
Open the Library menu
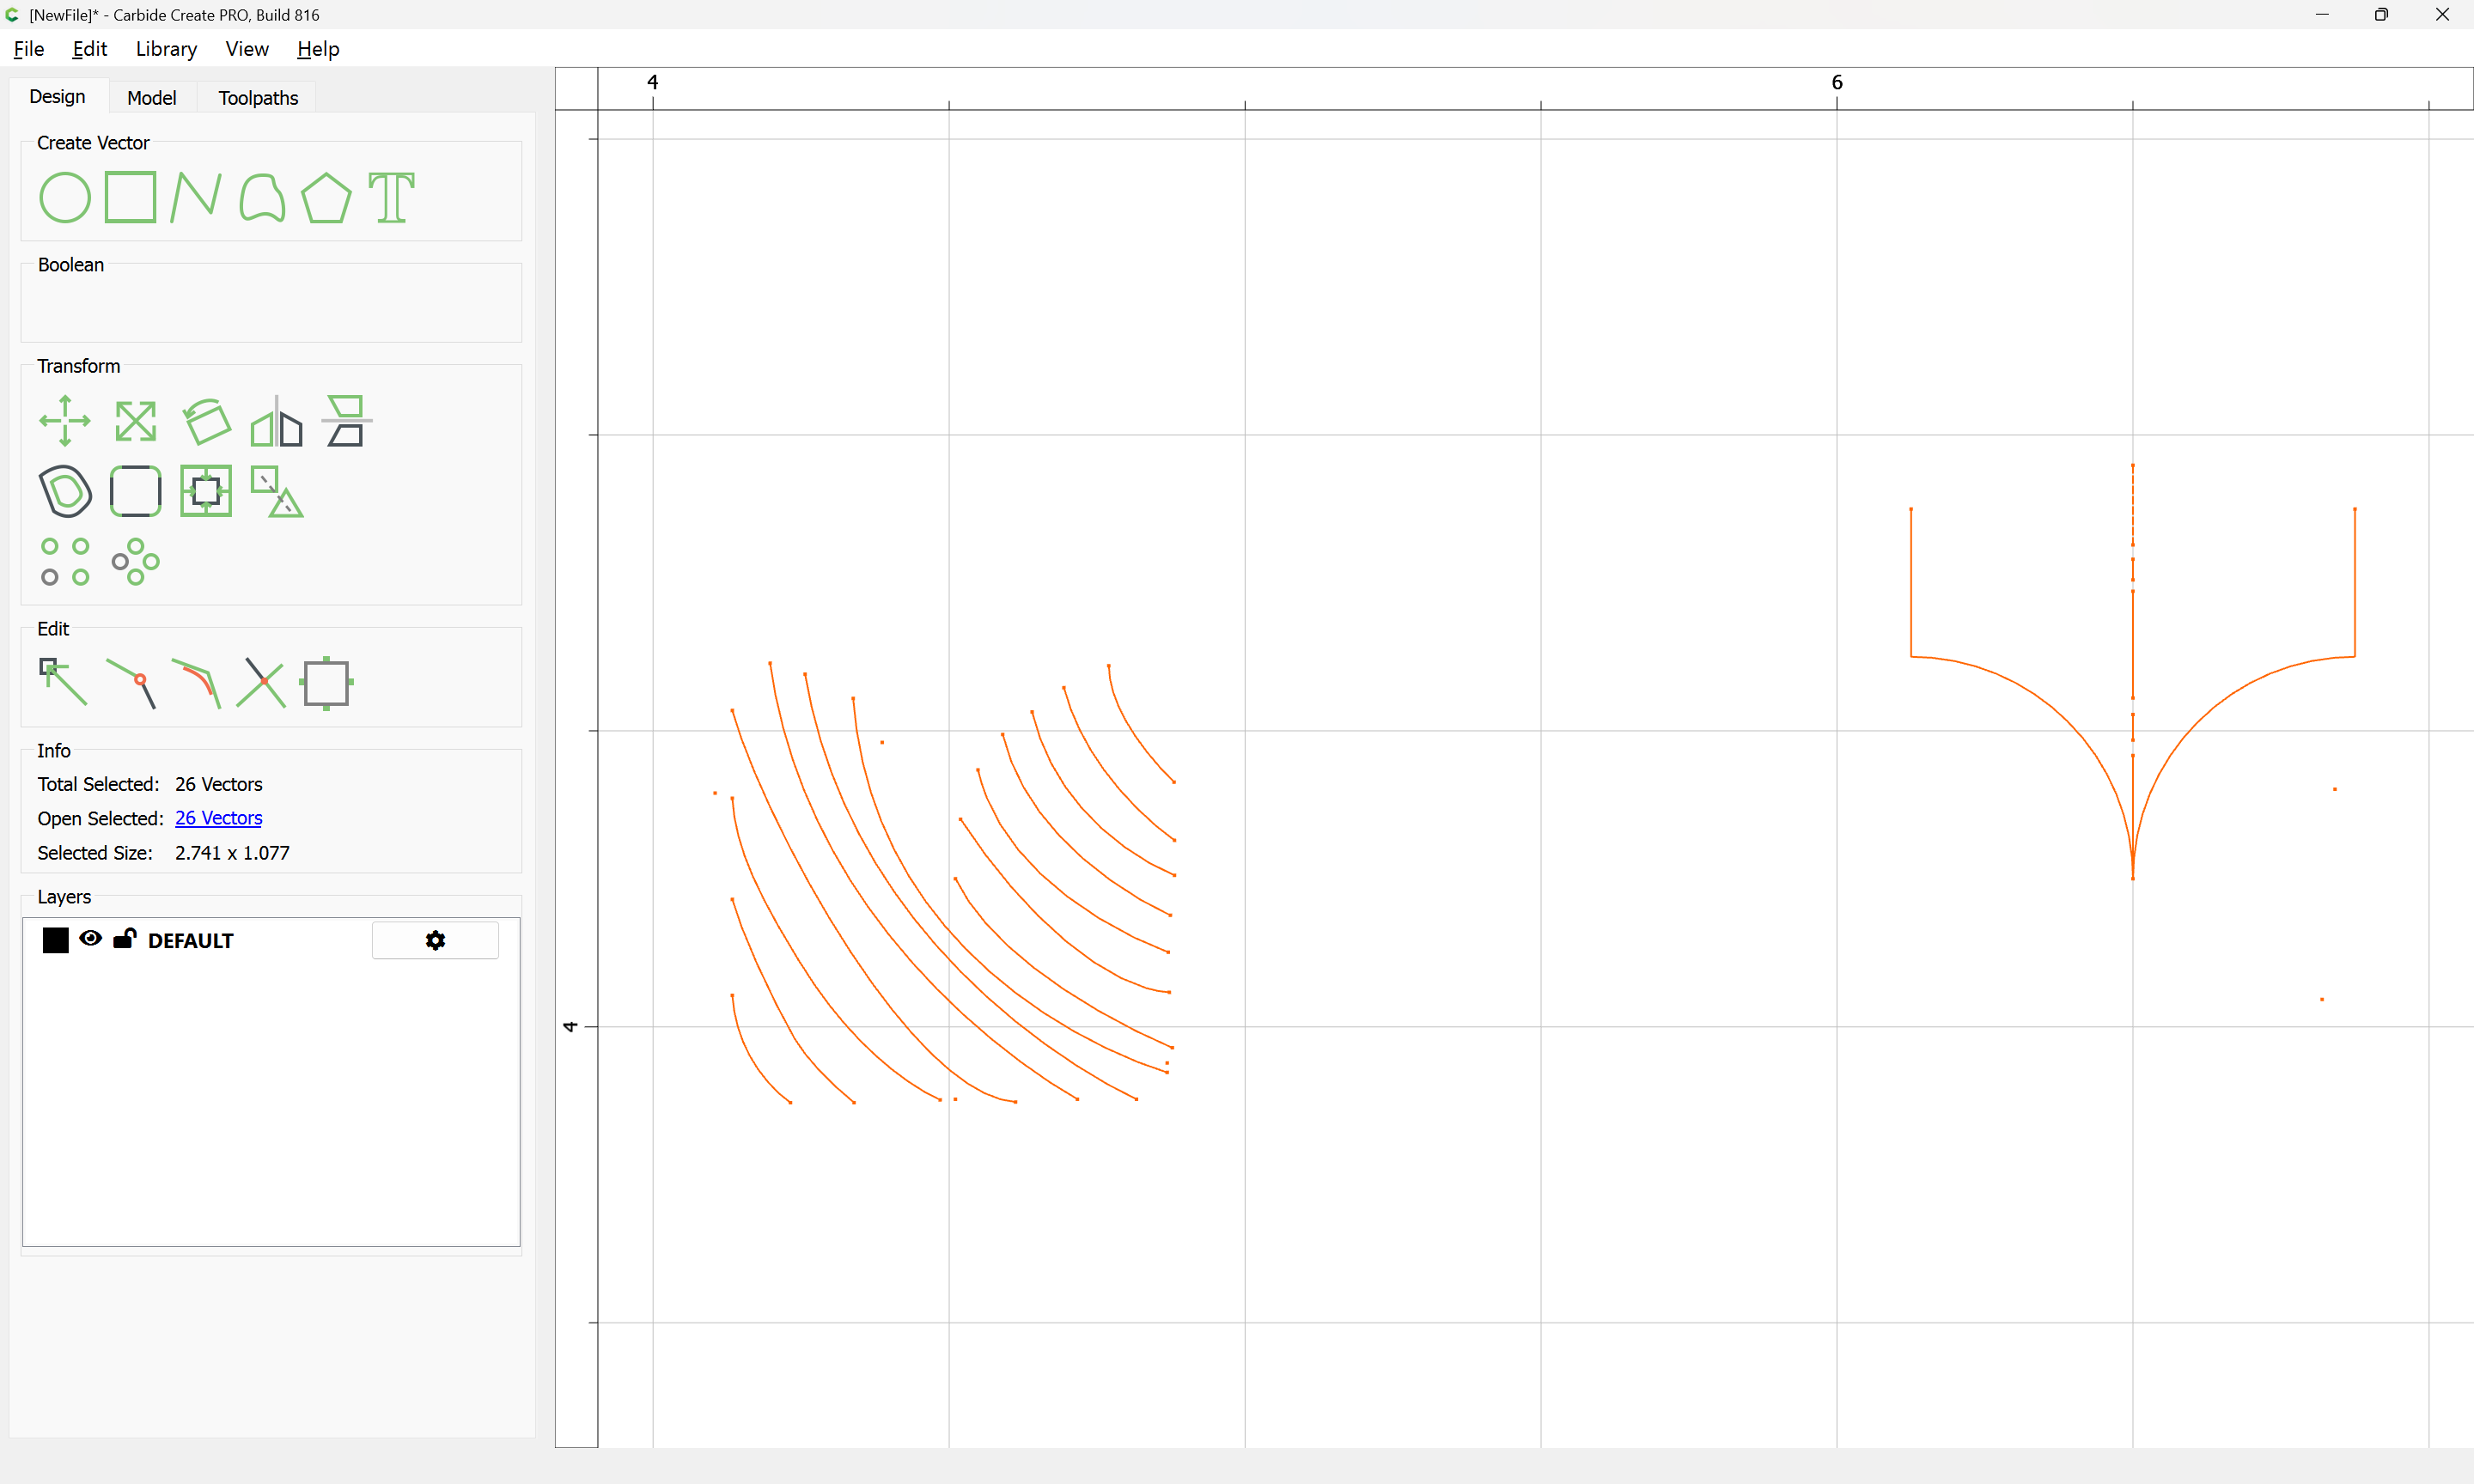[166, 49]
